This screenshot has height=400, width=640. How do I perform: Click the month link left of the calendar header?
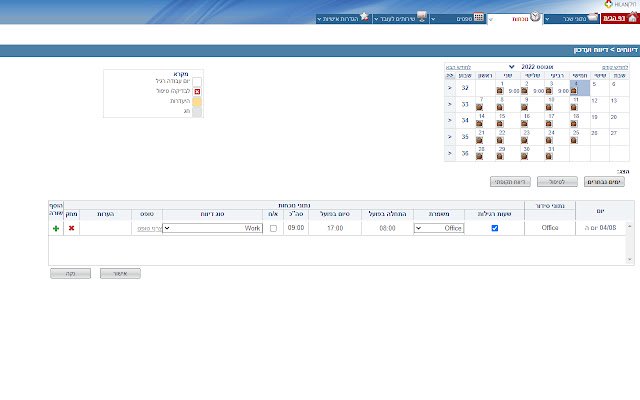coord(458,67)
